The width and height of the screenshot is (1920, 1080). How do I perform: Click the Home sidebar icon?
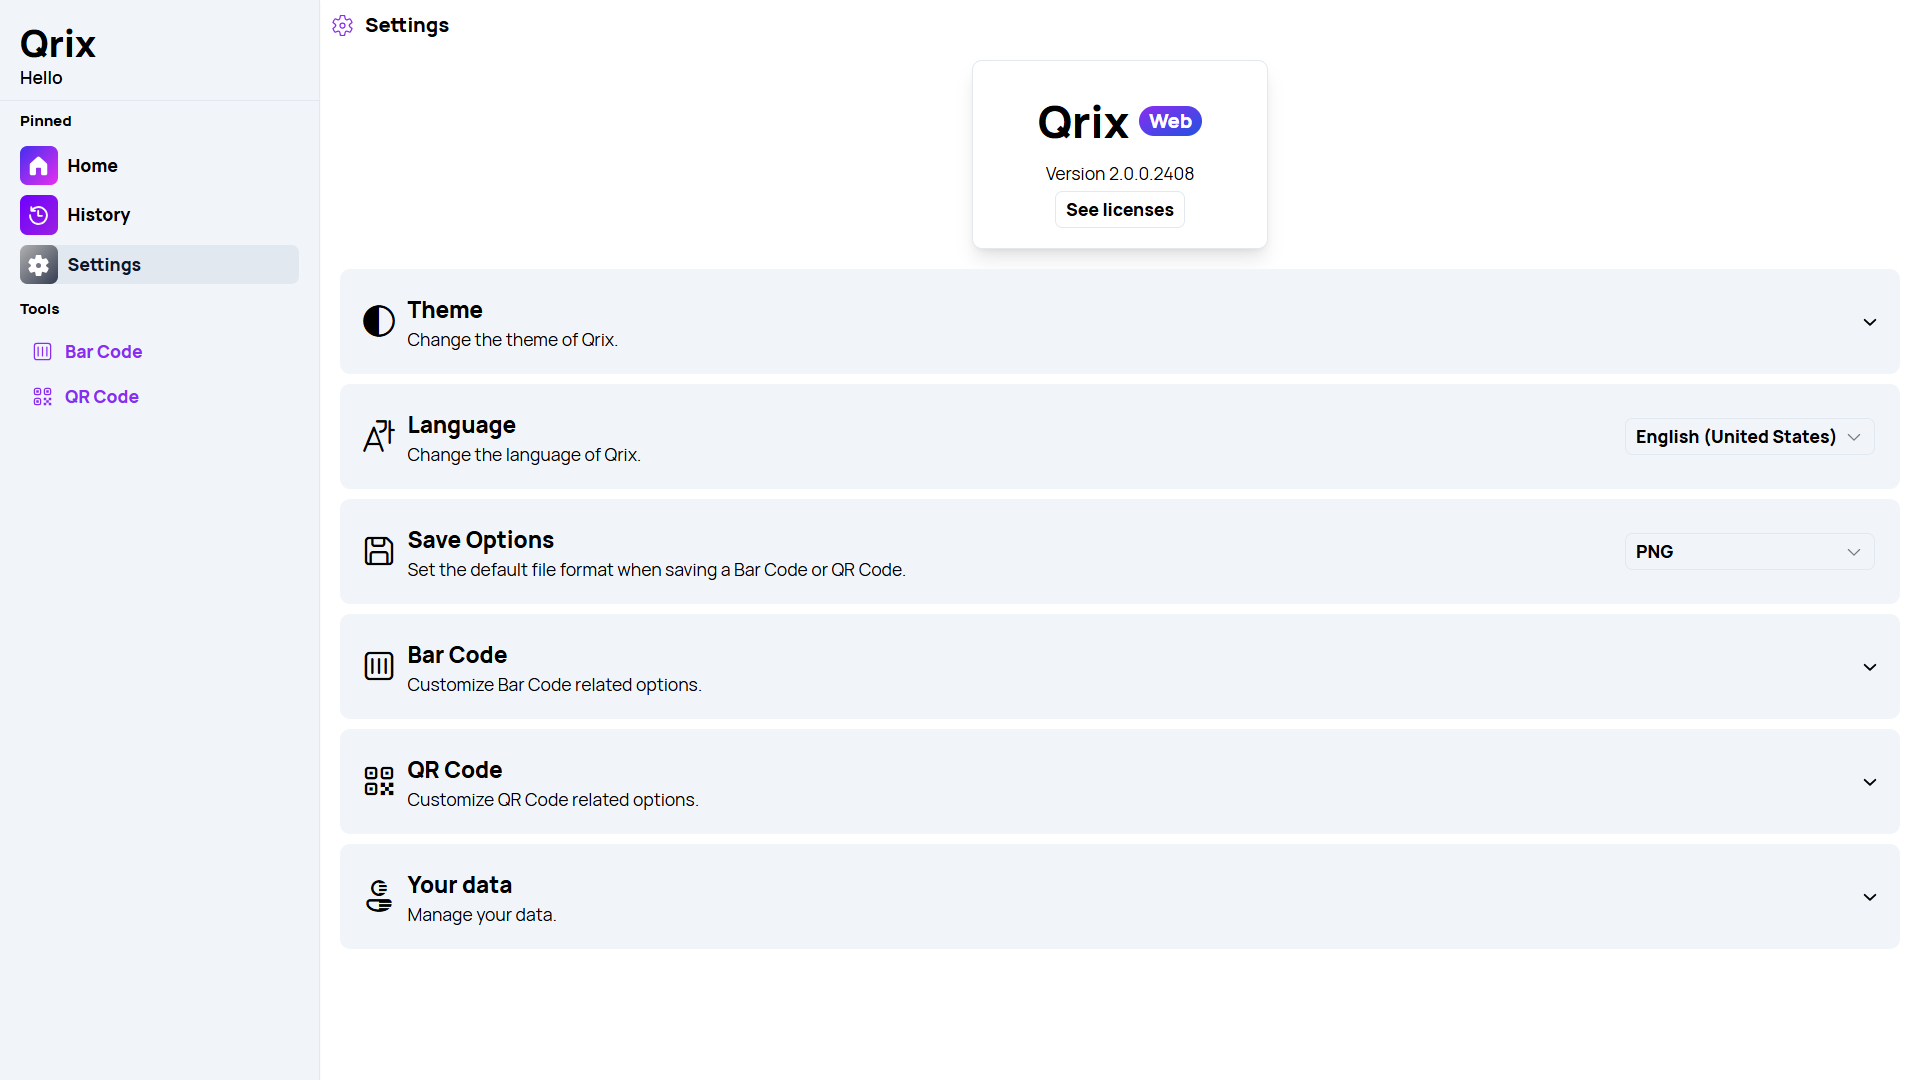[38, 165]
